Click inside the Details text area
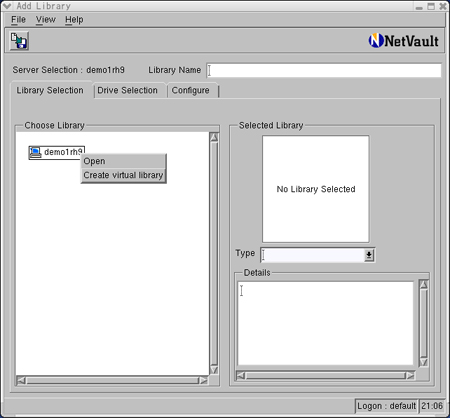Viewport: 450px width, 418px height. pyautogui.click(x=325, y=323)
